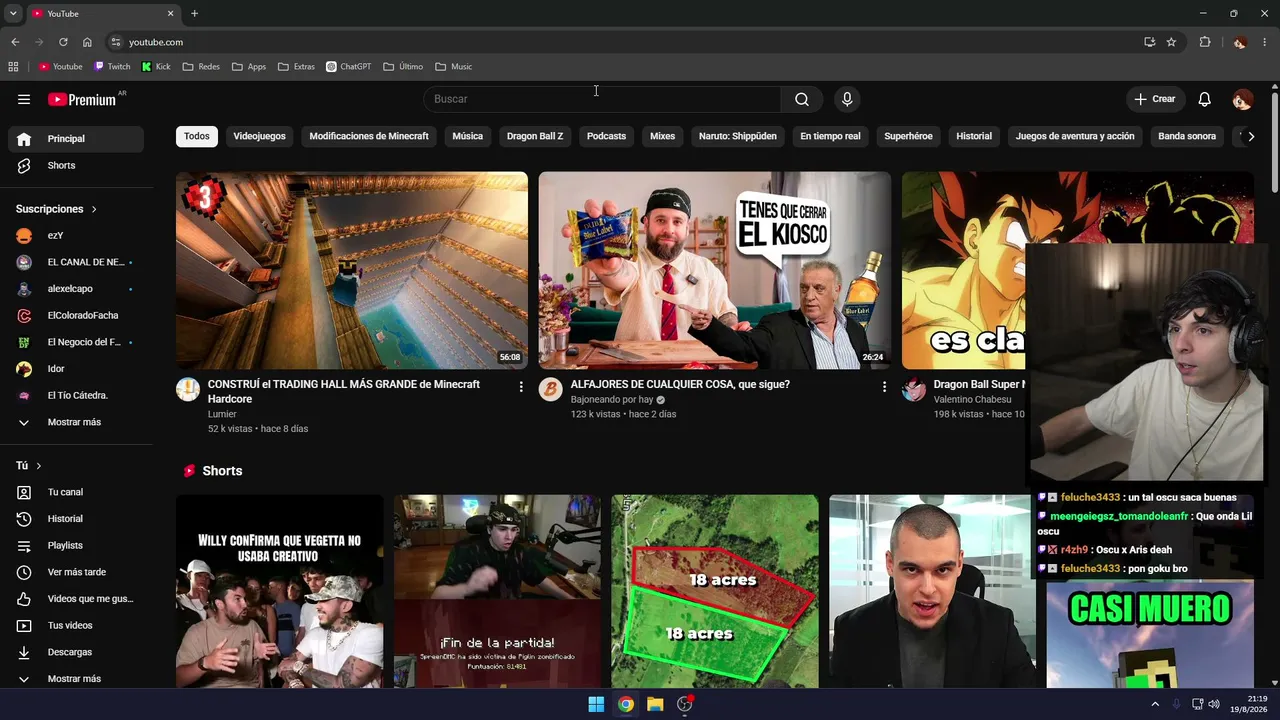Open the Chrome three-dot menu
The width and height of the screenshot is (1280, 720).
coord(1265,42)
